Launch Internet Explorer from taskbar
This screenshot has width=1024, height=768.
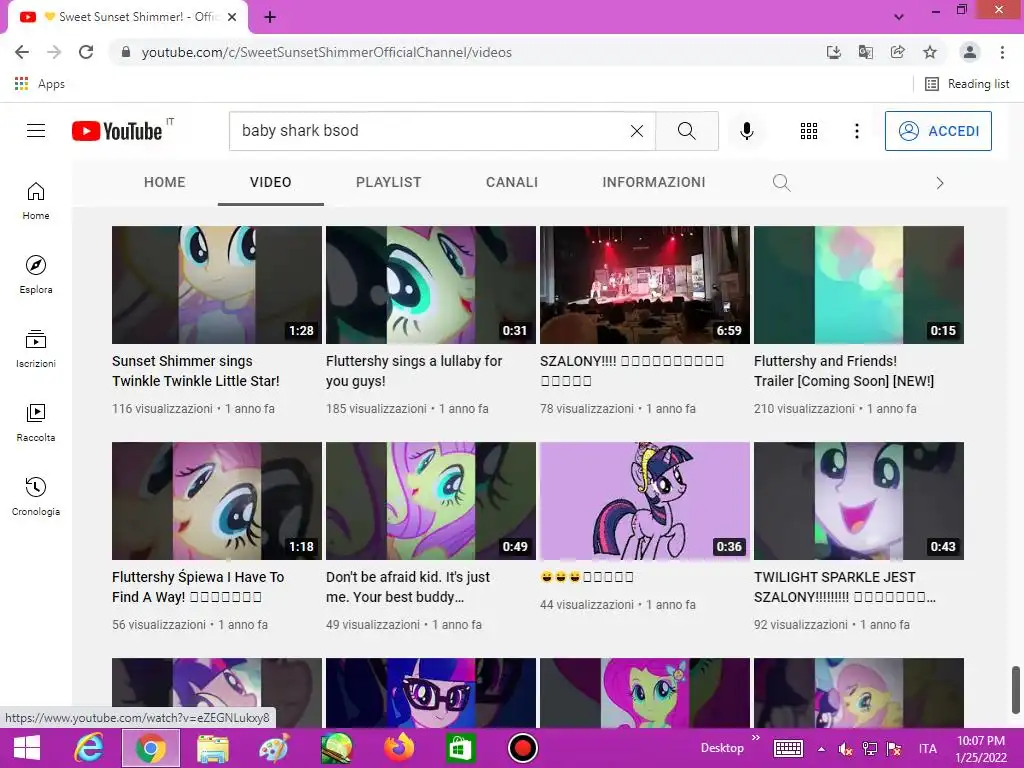point(88,748)
